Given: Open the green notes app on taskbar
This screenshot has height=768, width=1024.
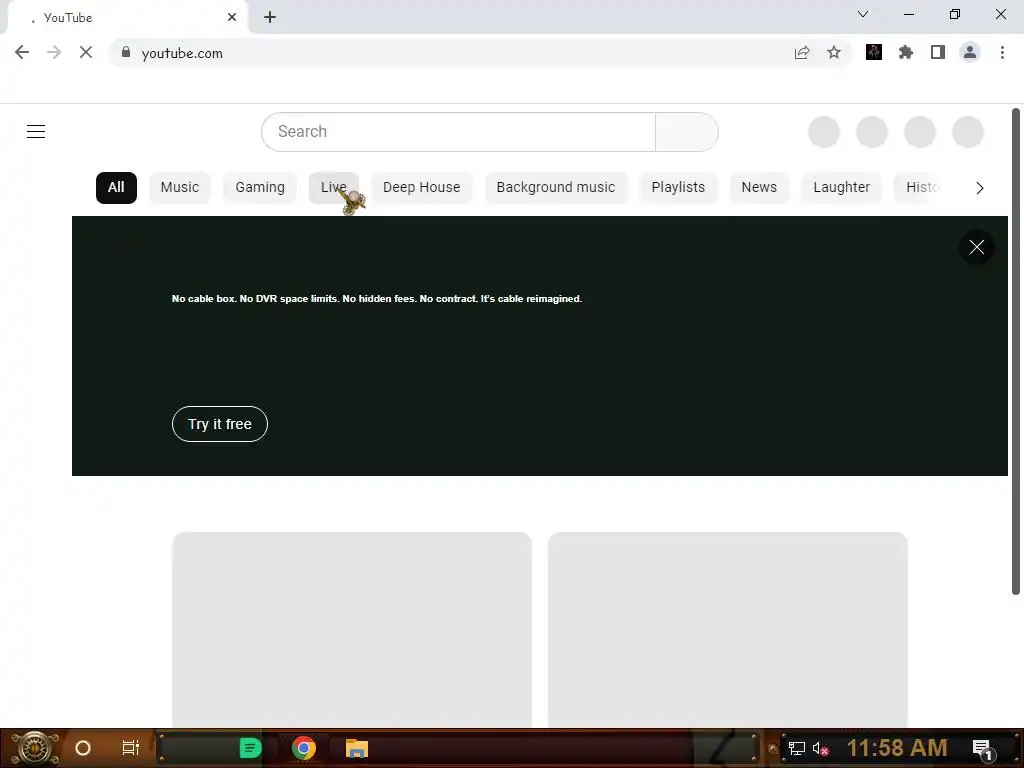Looking at the screenshot, I should [x=250, y=748].
